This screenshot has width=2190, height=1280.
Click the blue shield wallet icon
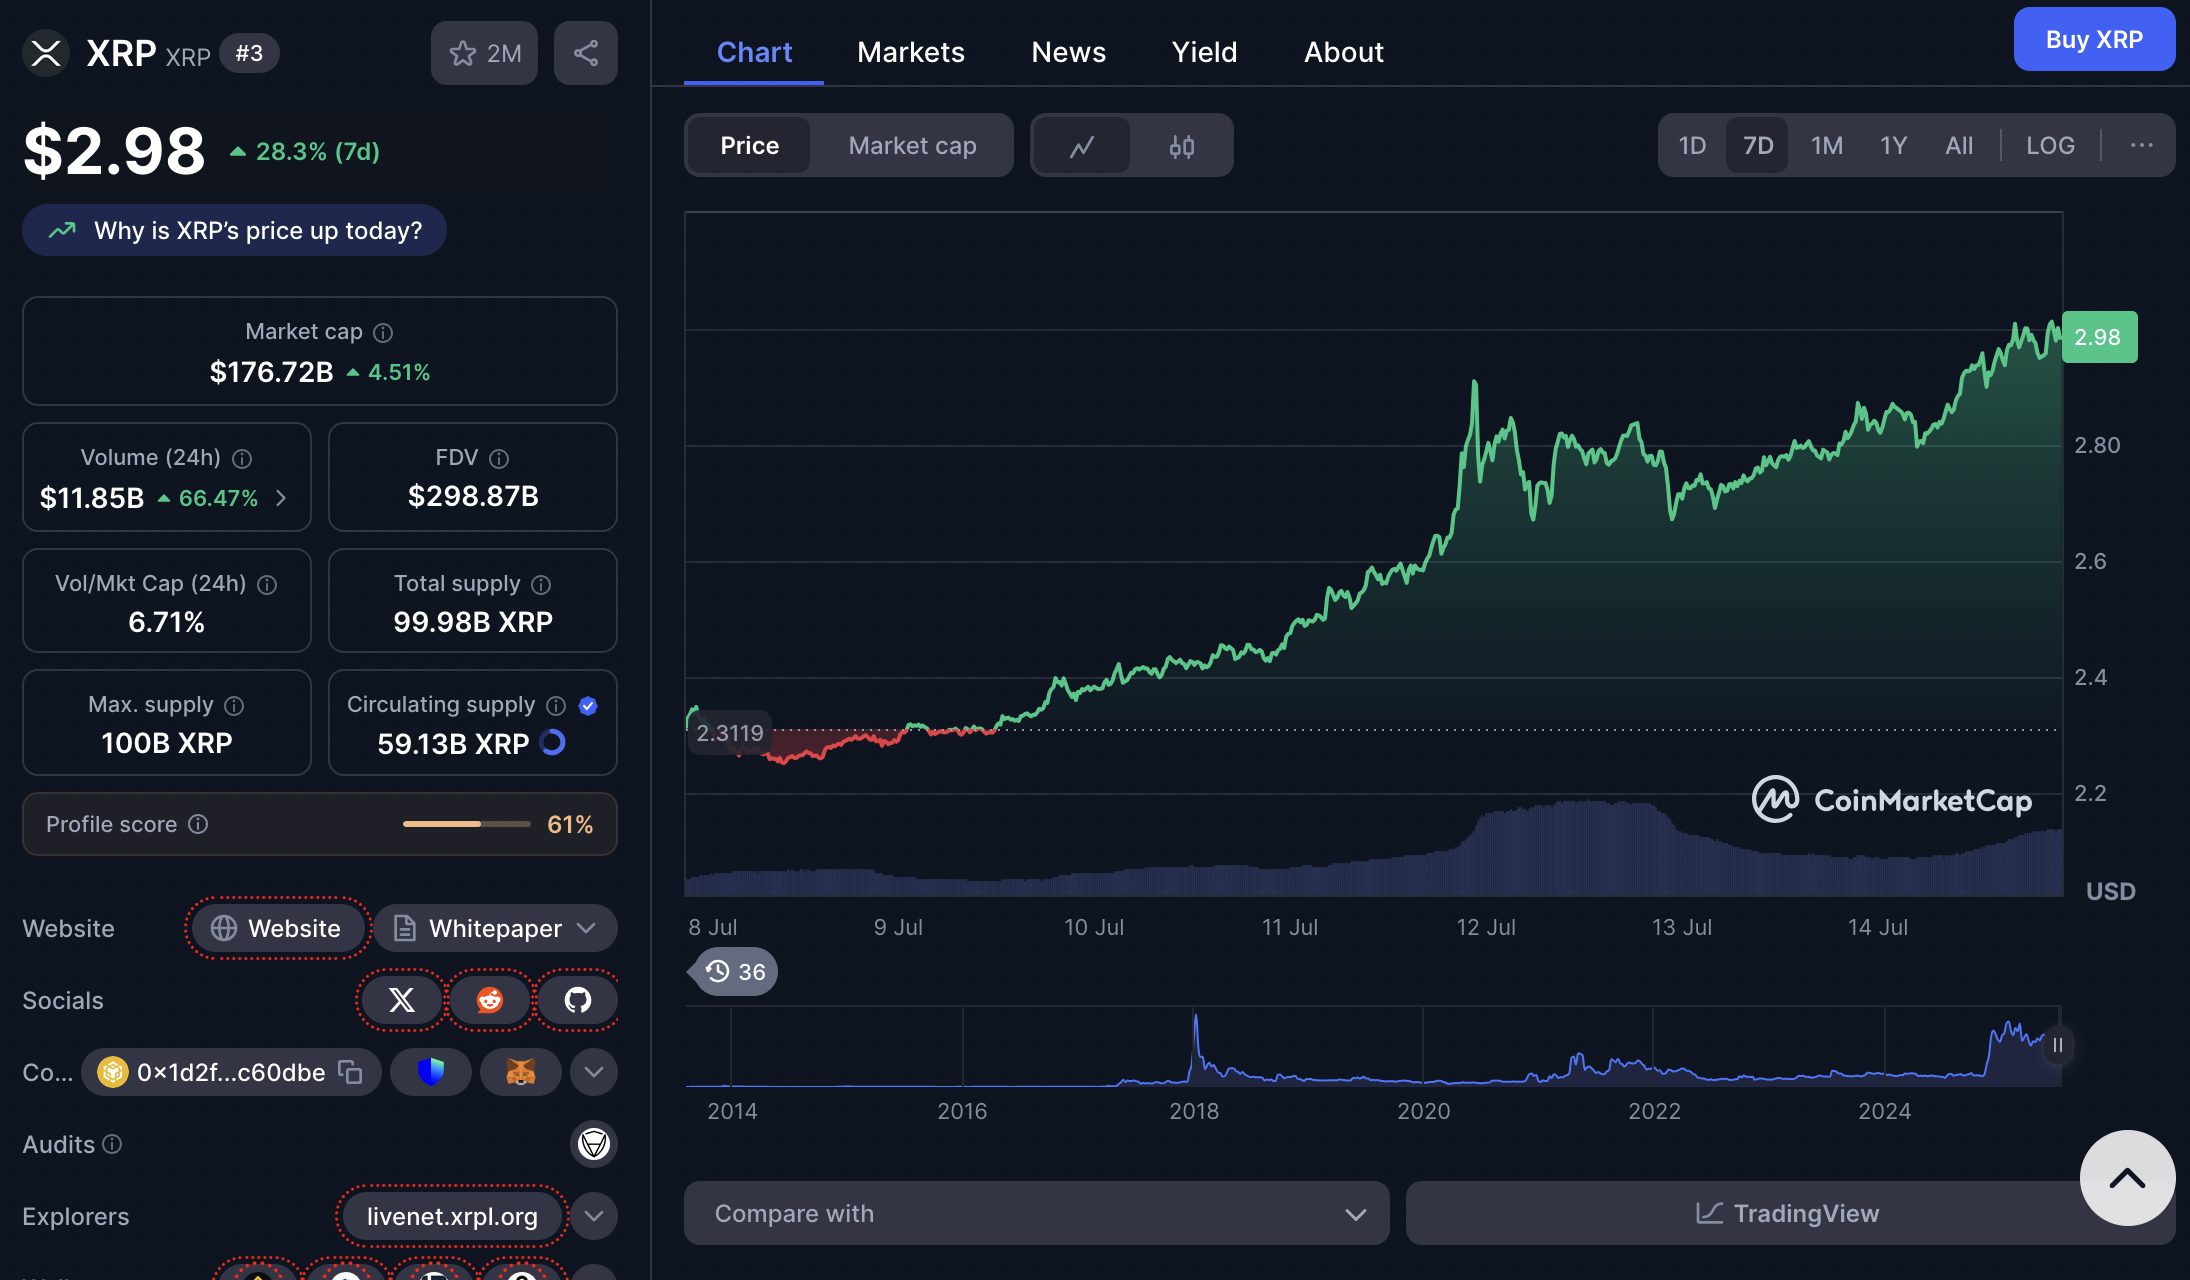[430, 1072]
